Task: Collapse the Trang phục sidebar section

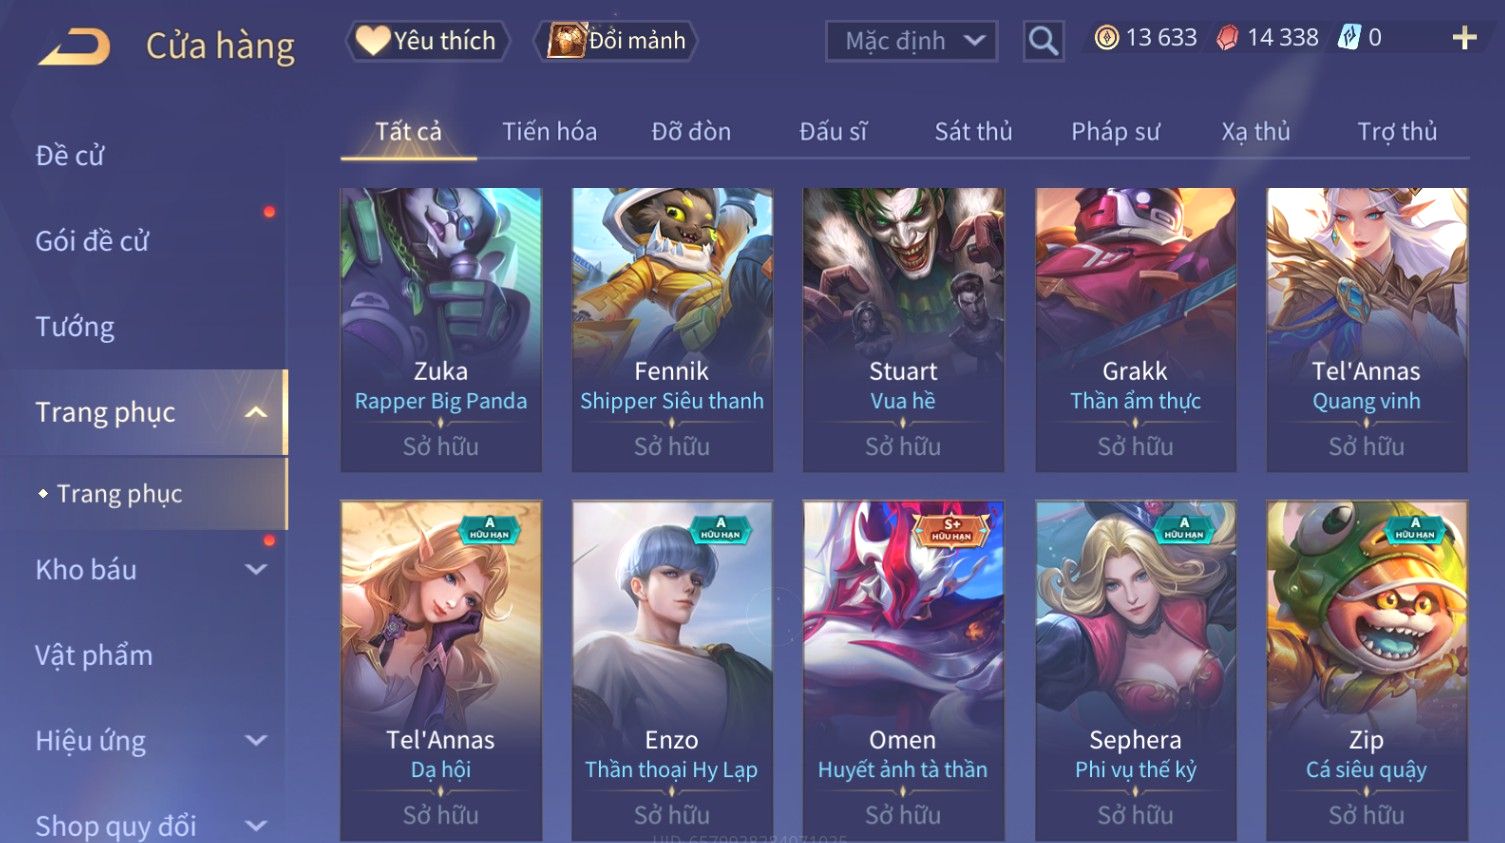Action: 256,412
